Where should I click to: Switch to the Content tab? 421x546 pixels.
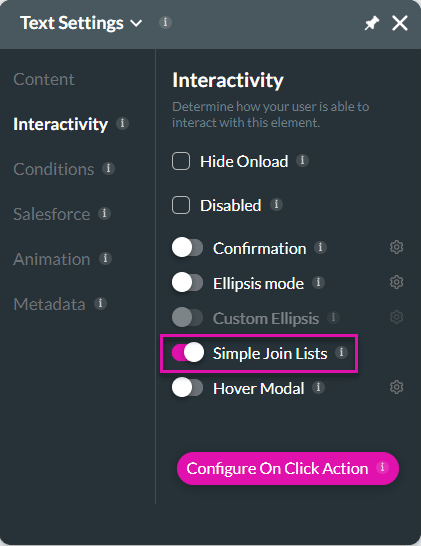[44, 79]
